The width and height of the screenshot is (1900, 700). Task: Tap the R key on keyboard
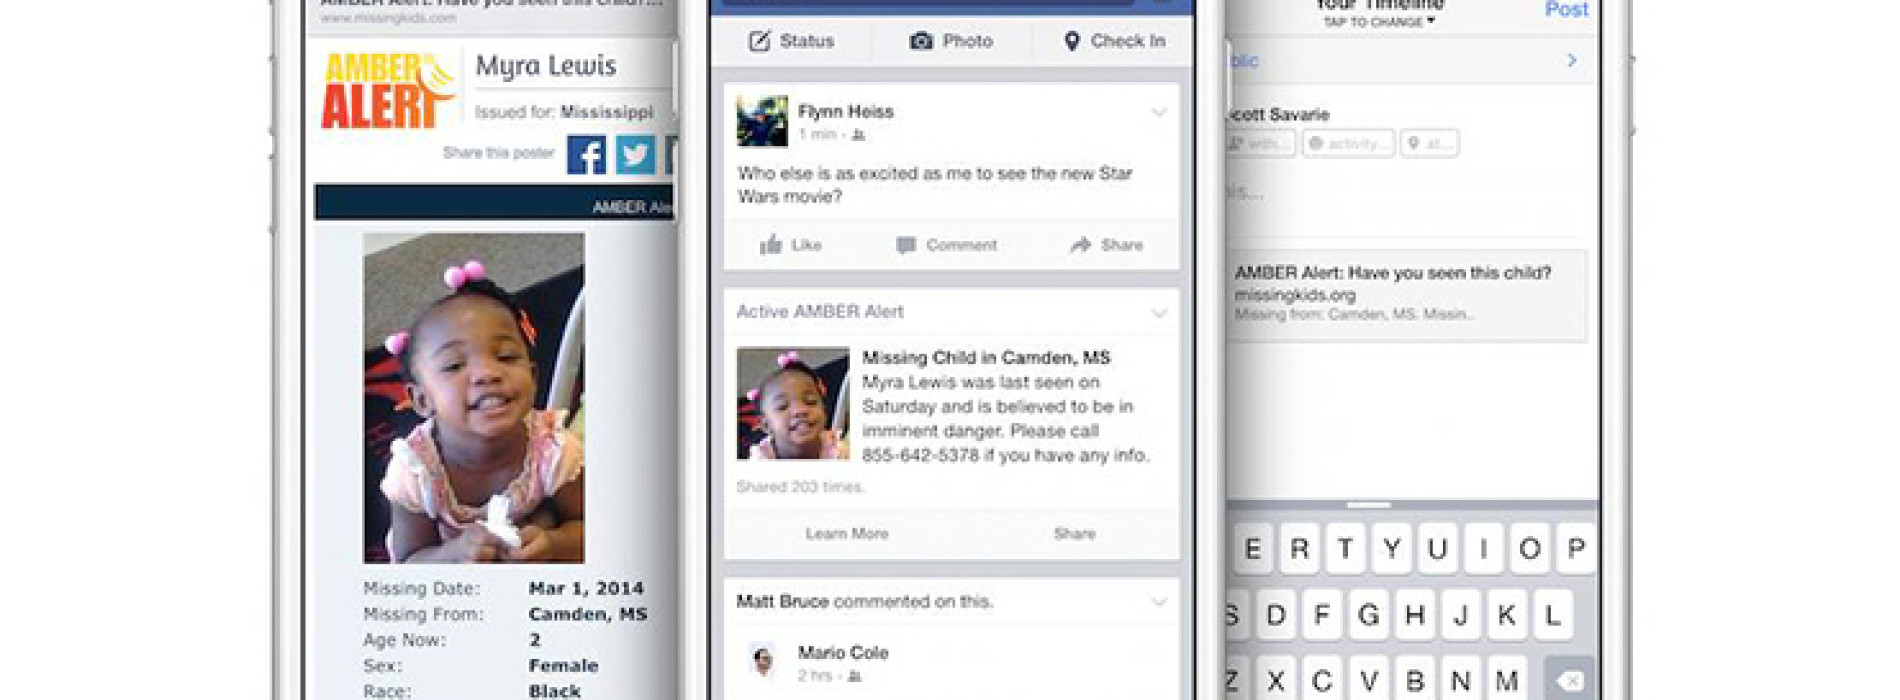coord(1299,549)
